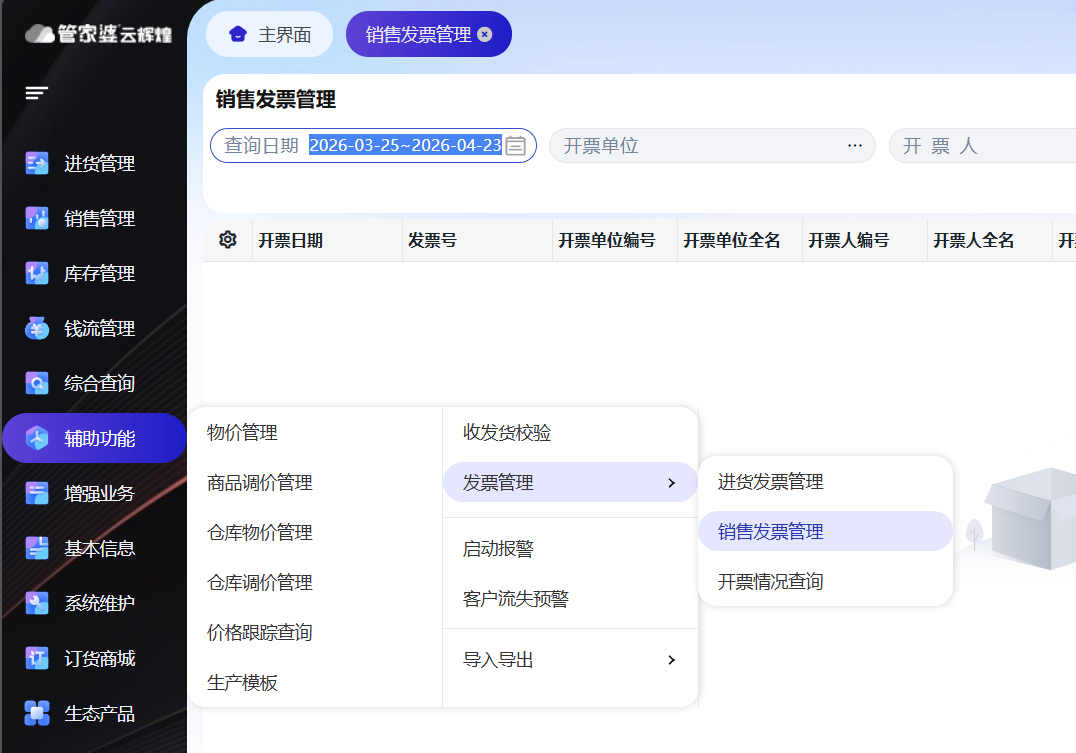Open 价格跟踪查询 menu entry
1076x753 pixels.
click(260, 632)
